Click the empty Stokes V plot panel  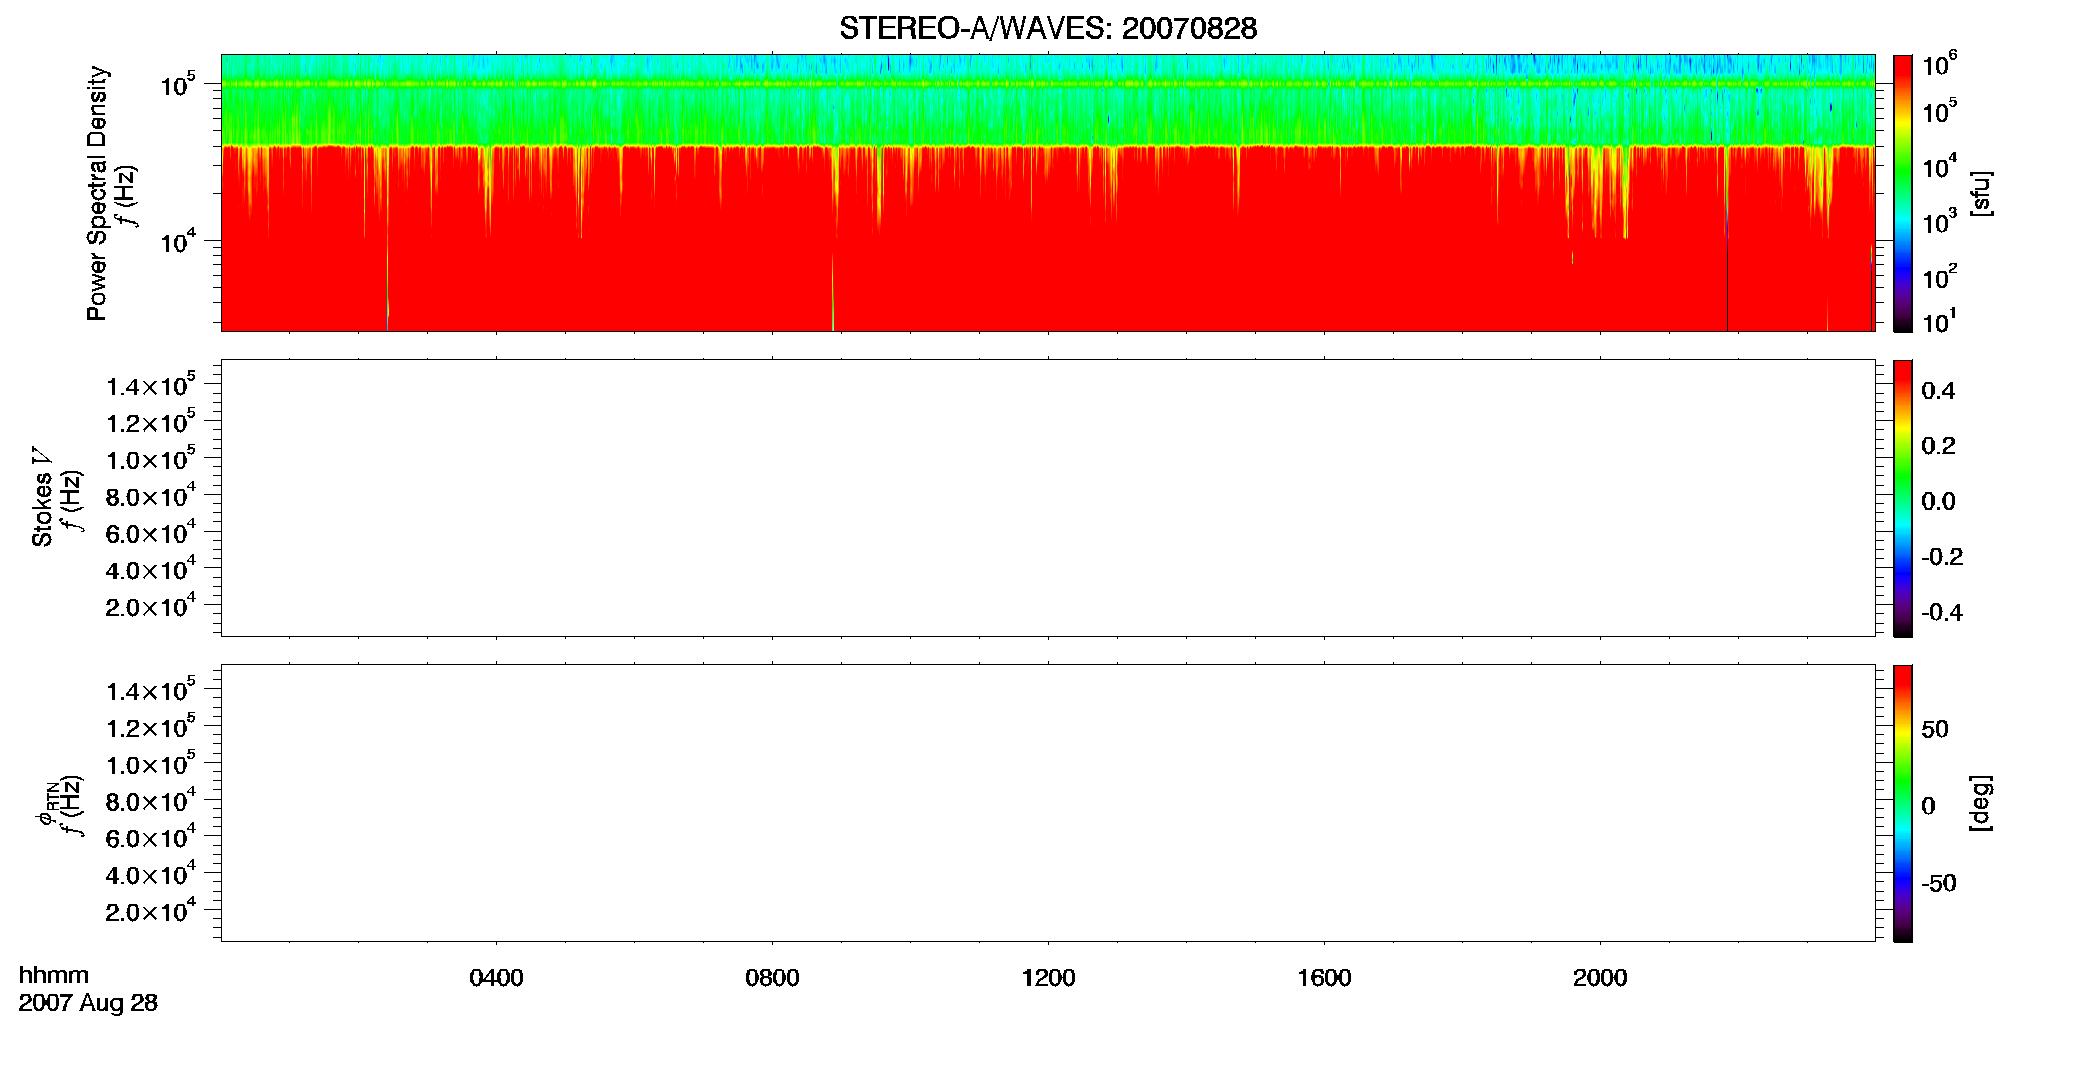coord(1048,498)
